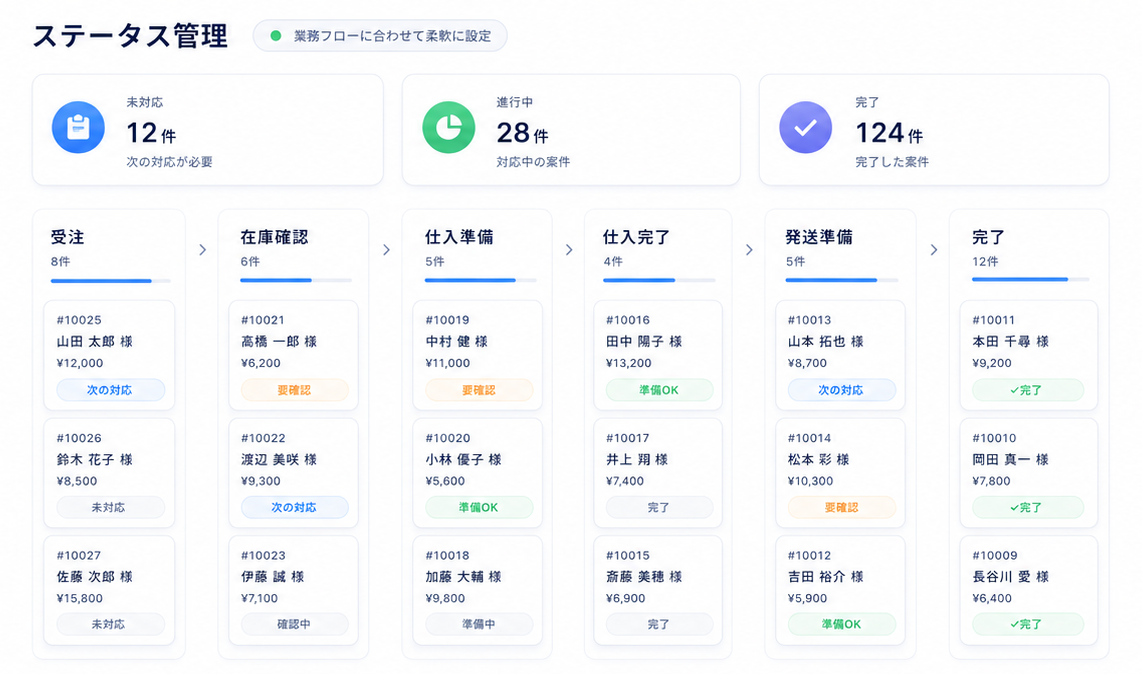Click ✓完了 badge on order #10009
The width and height of the screenshot is (1142, 674).
point(1028,624)
